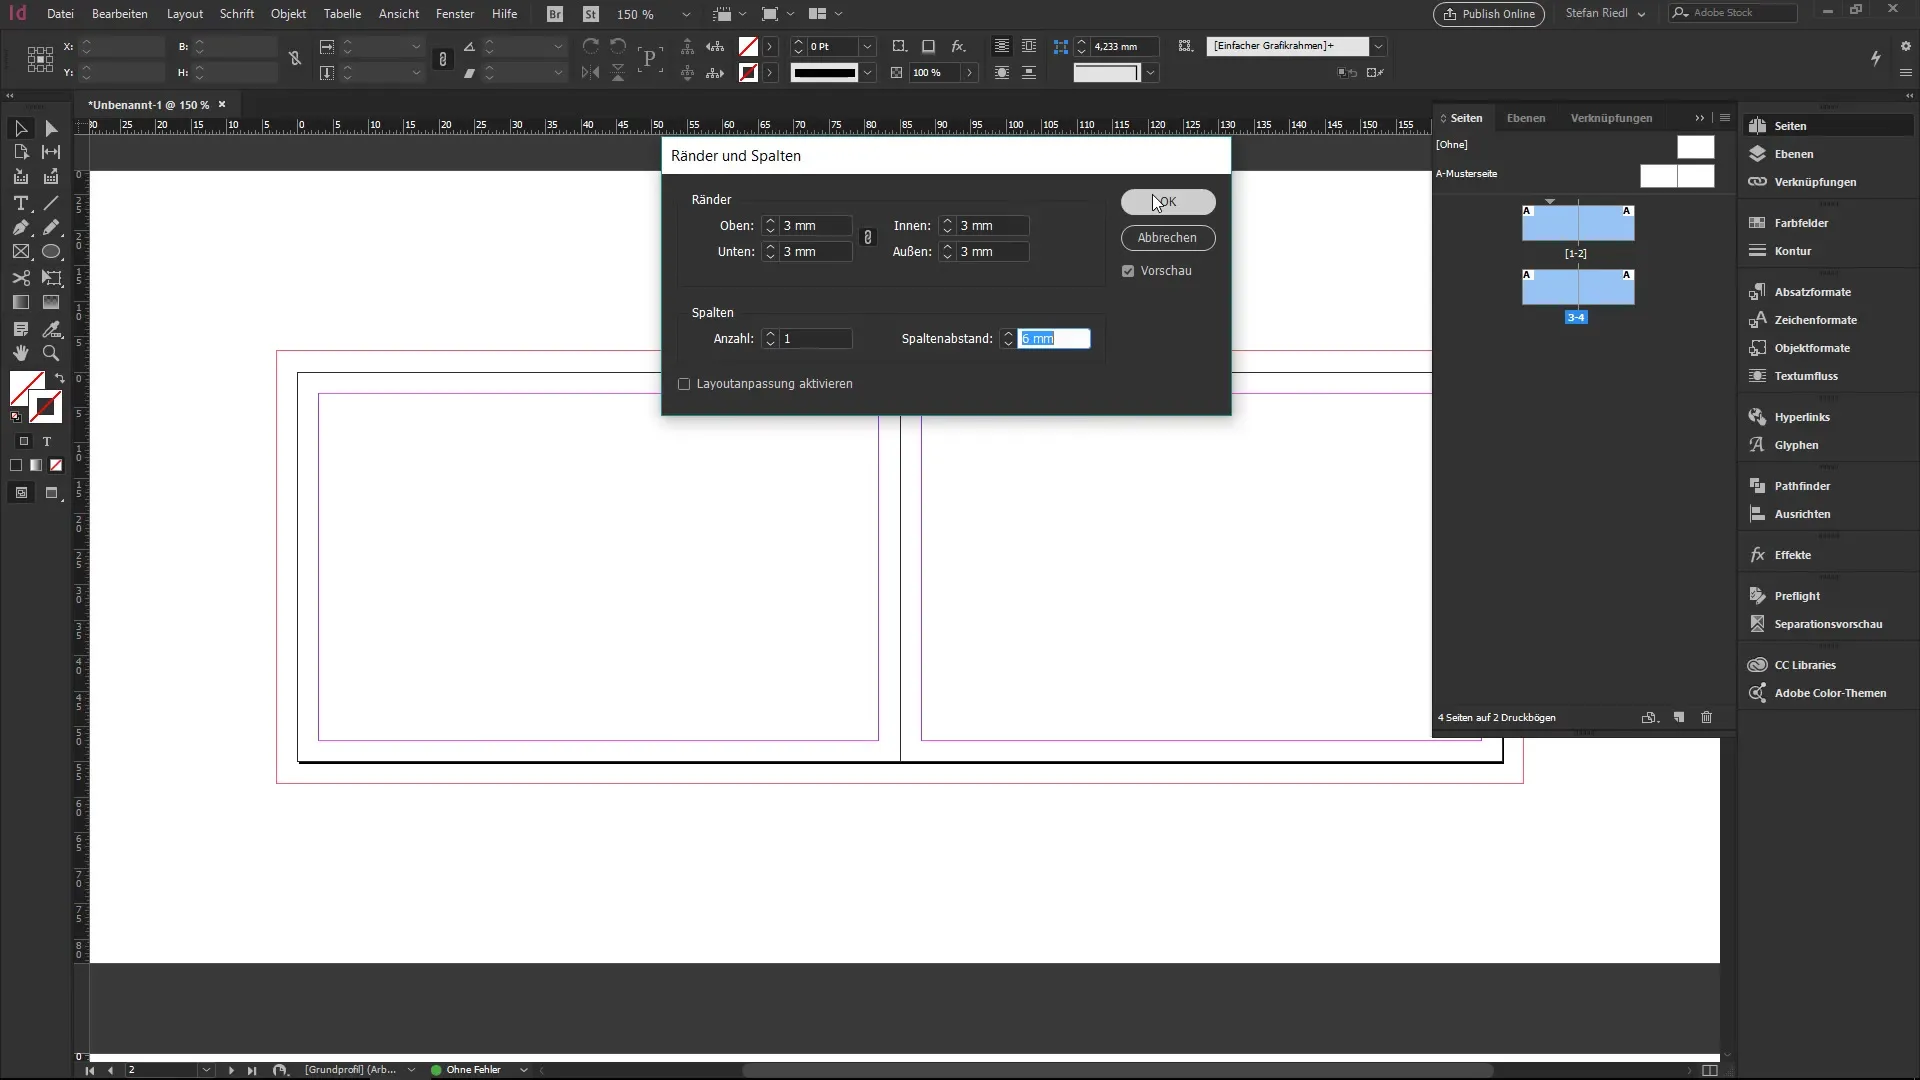Open the Preflight panel
Screen dimensions: 1920x1080
click(1797, 596)
